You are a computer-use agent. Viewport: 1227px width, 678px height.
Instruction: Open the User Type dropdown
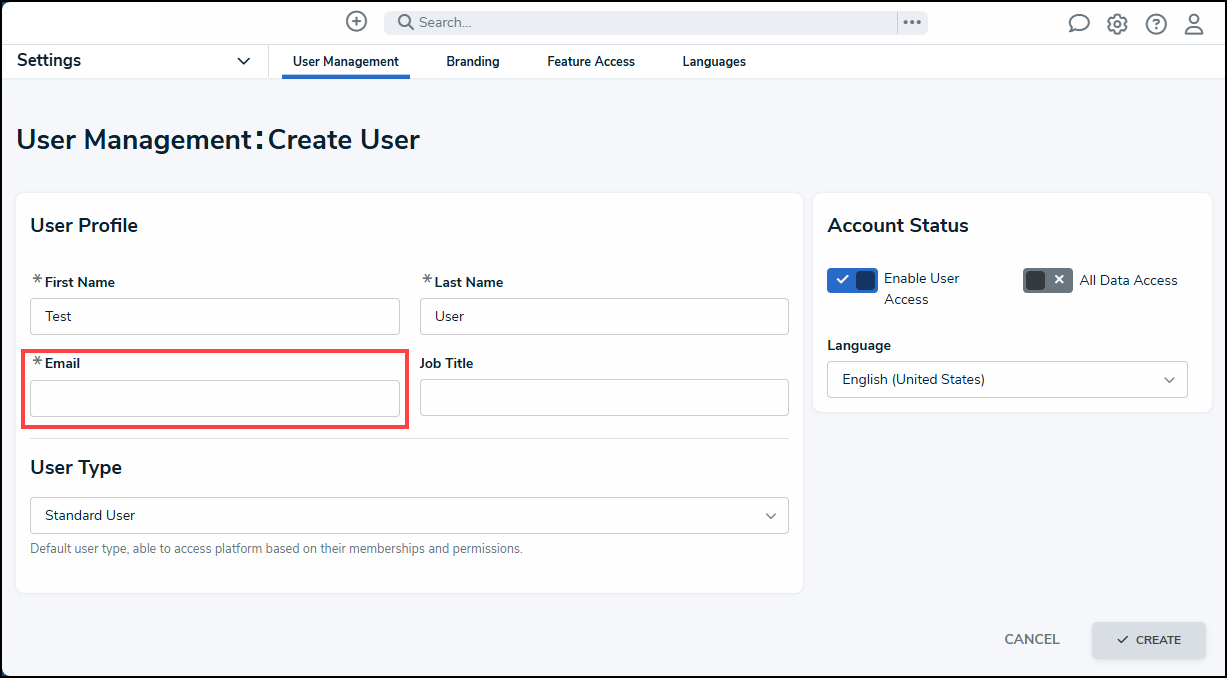tap(409, 515)
